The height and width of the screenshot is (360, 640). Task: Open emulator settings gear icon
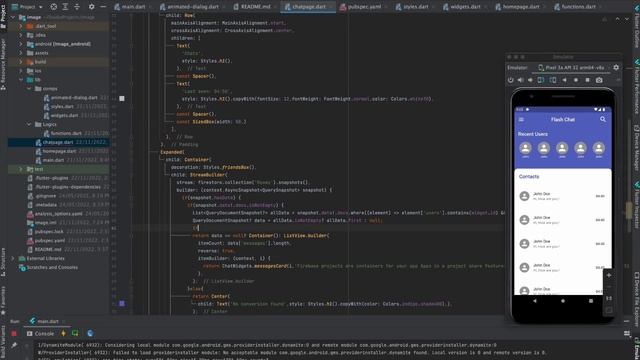coord(616,67)
